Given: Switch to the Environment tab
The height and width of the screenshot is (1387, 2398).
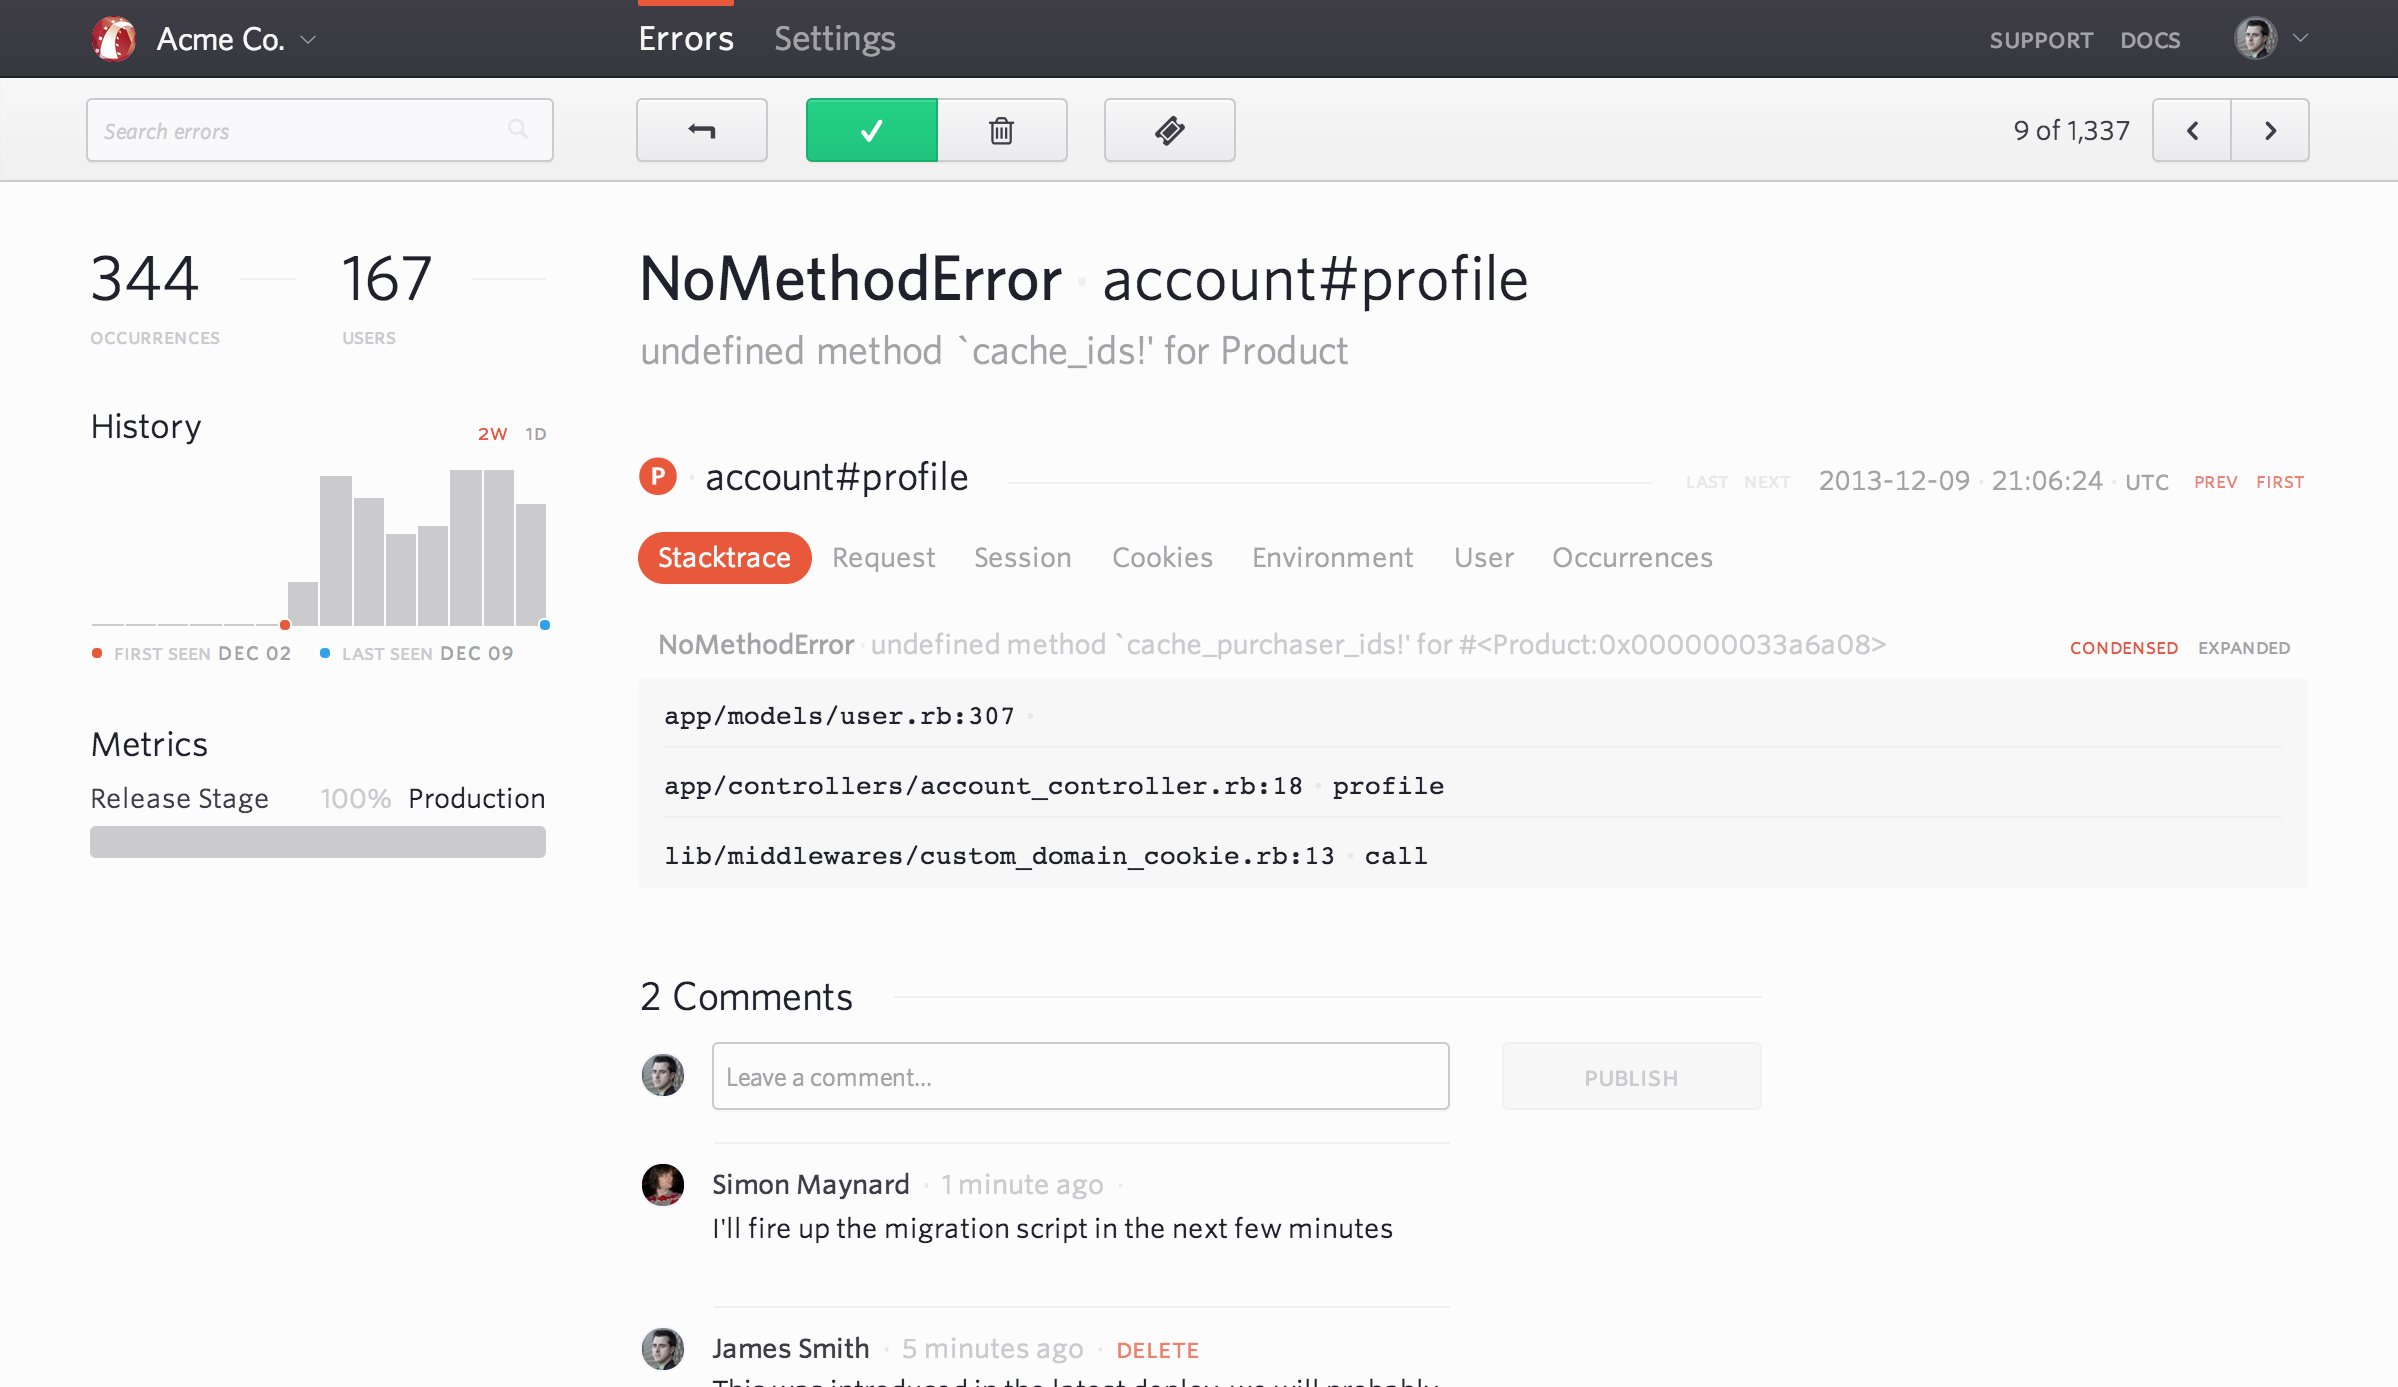Looking at the screenshot, I should (x=1332, y=557).
